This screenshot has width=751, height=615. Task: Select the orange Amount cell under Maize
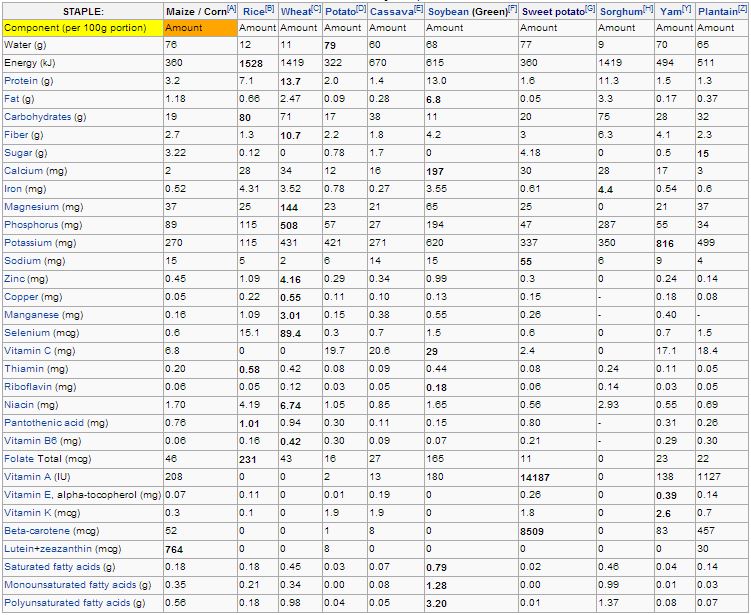click(x=200, y=28)
